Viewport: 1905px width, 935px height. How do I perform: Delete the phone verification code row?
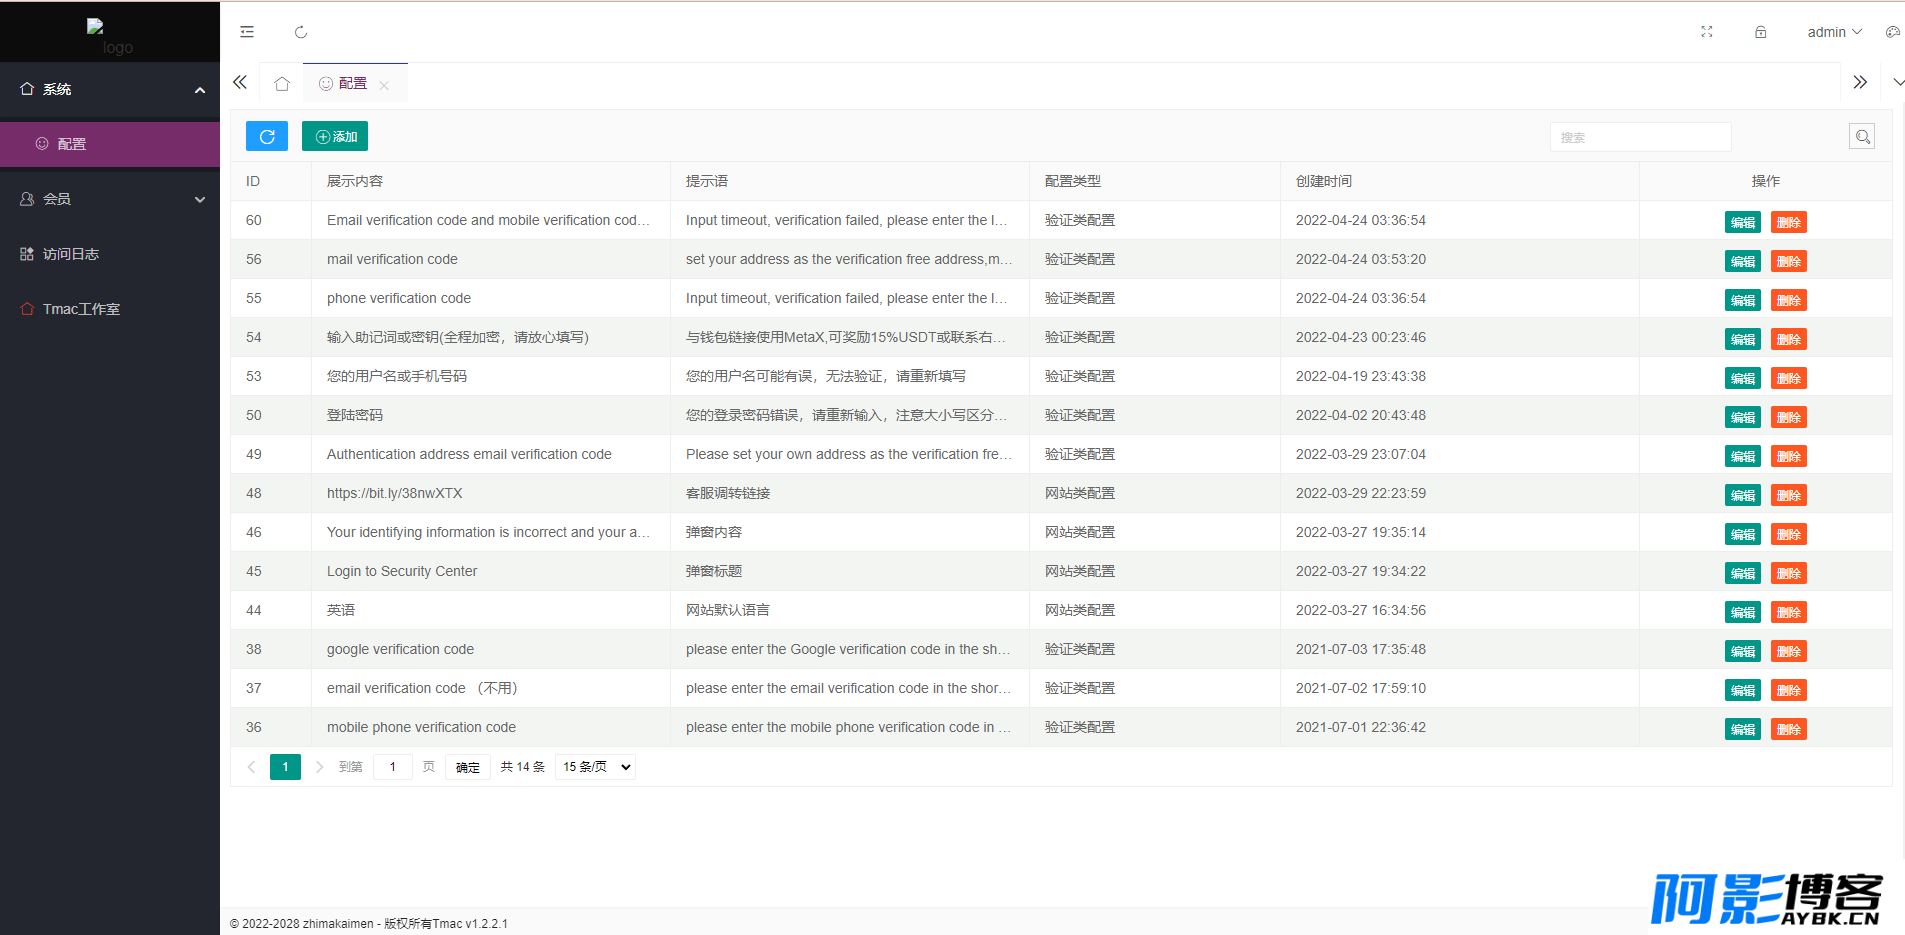pyautogui.click(x=1789, y=300)
